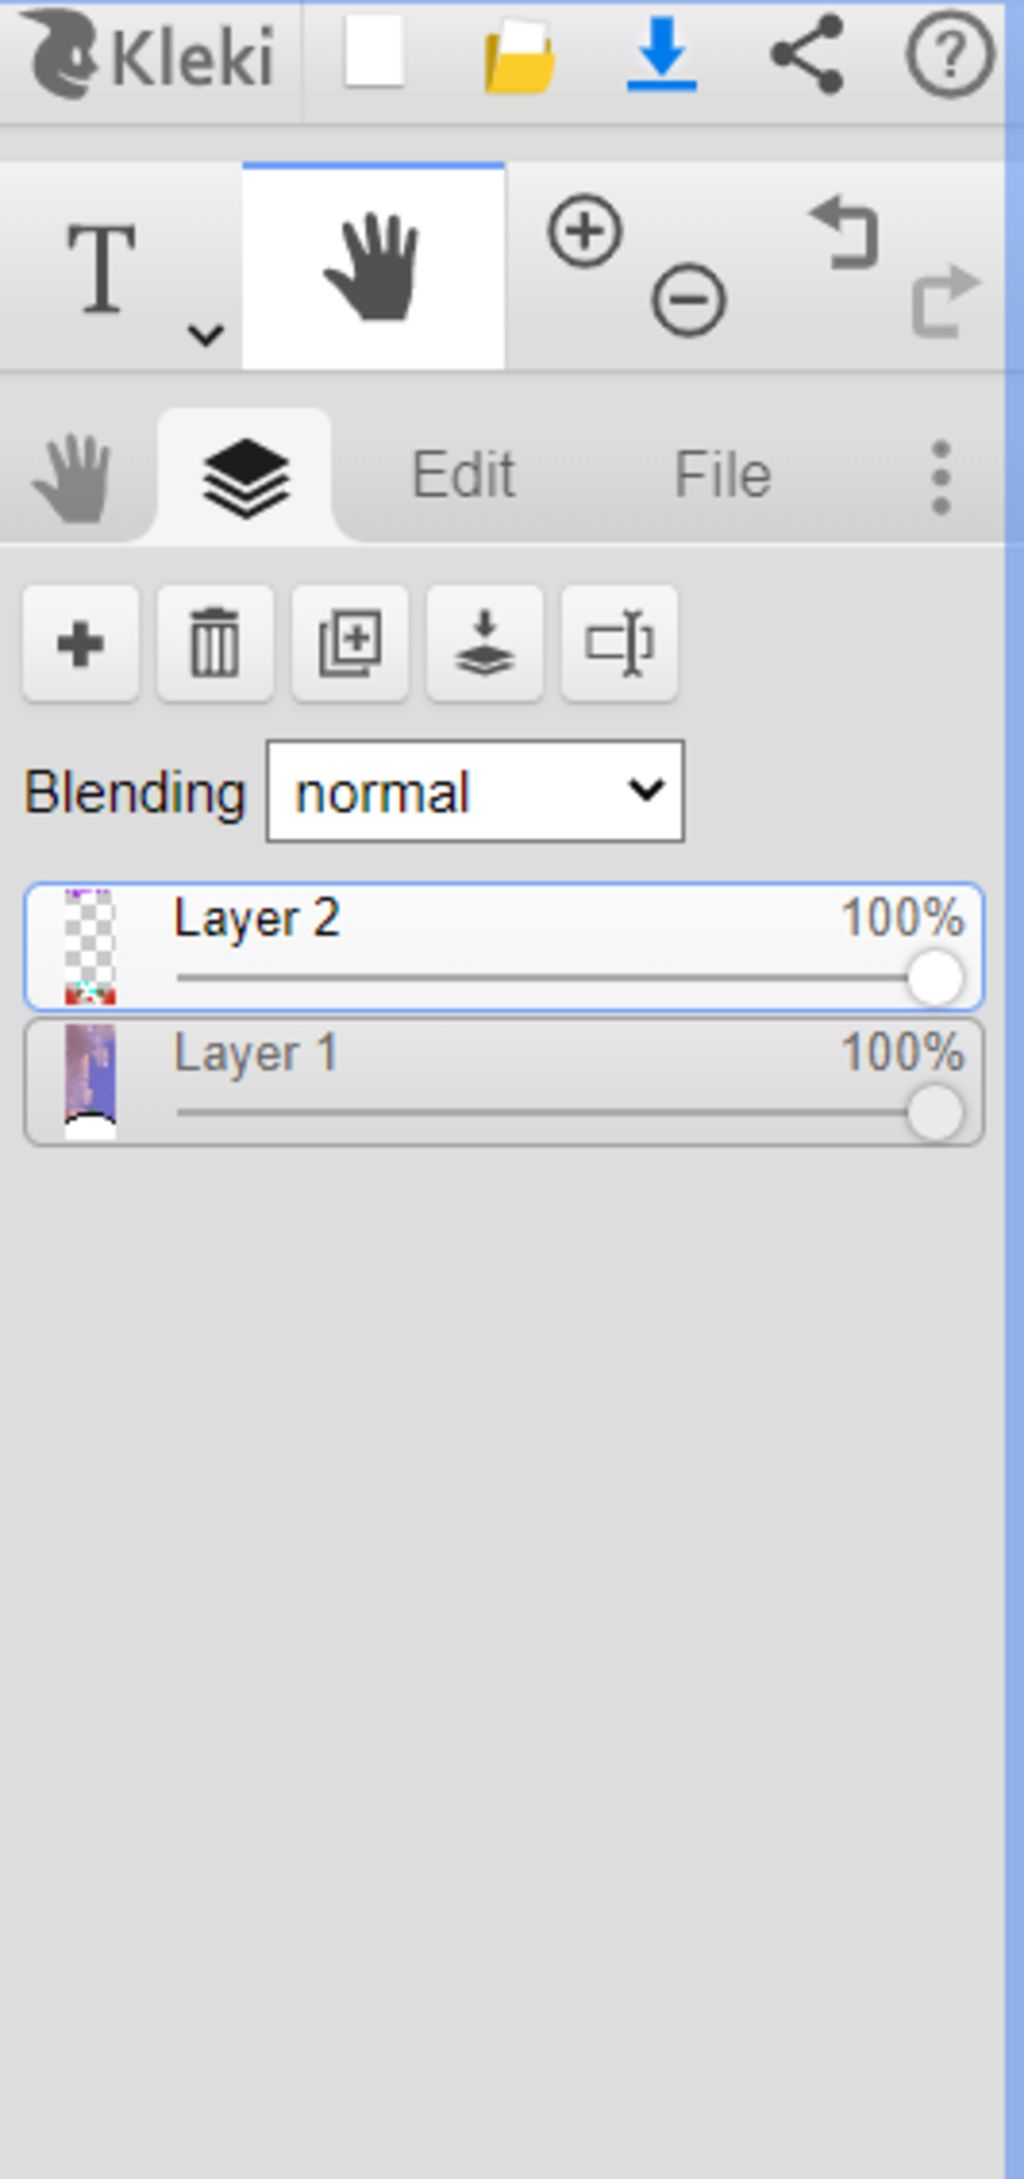Expand the tool options chevron beside Text
Image resolution: width=1024 pixels, height=2179 pixels.
206,335
